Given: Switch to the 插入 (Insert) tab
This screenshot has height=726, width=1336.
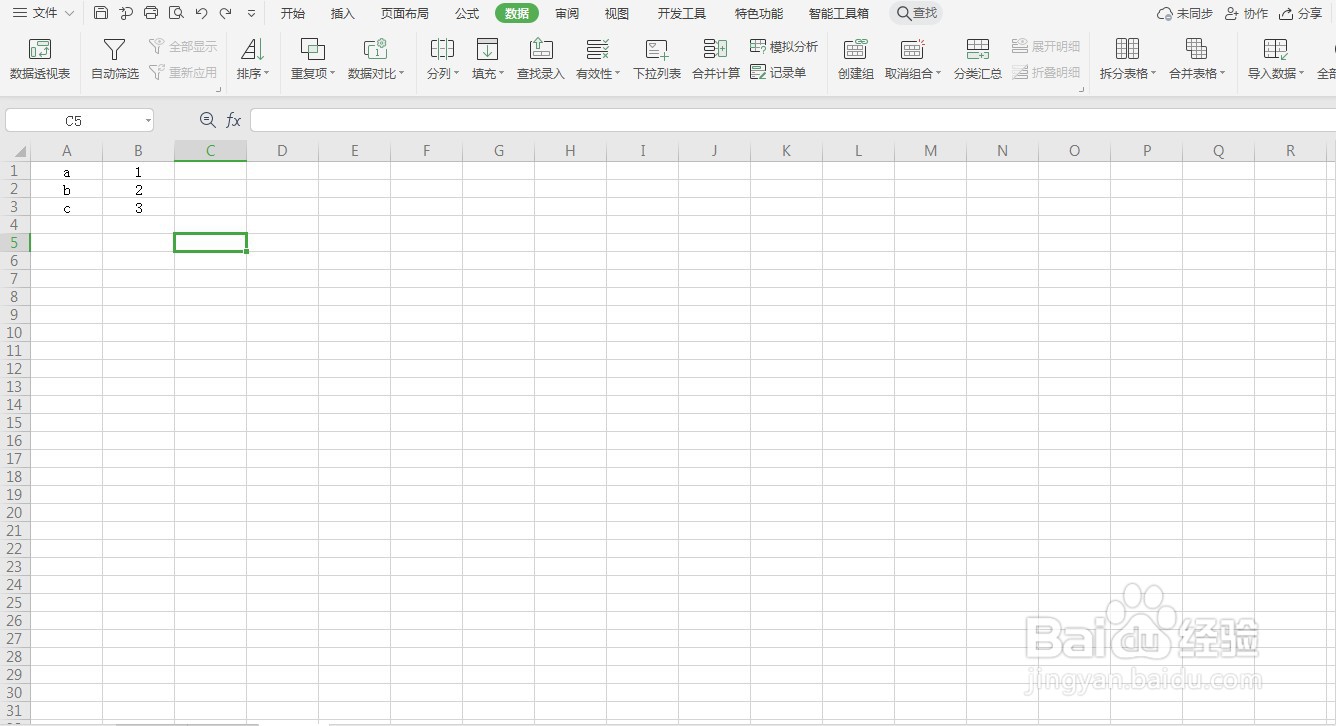Looking at the screenshot, I should [x=343, y=13].
